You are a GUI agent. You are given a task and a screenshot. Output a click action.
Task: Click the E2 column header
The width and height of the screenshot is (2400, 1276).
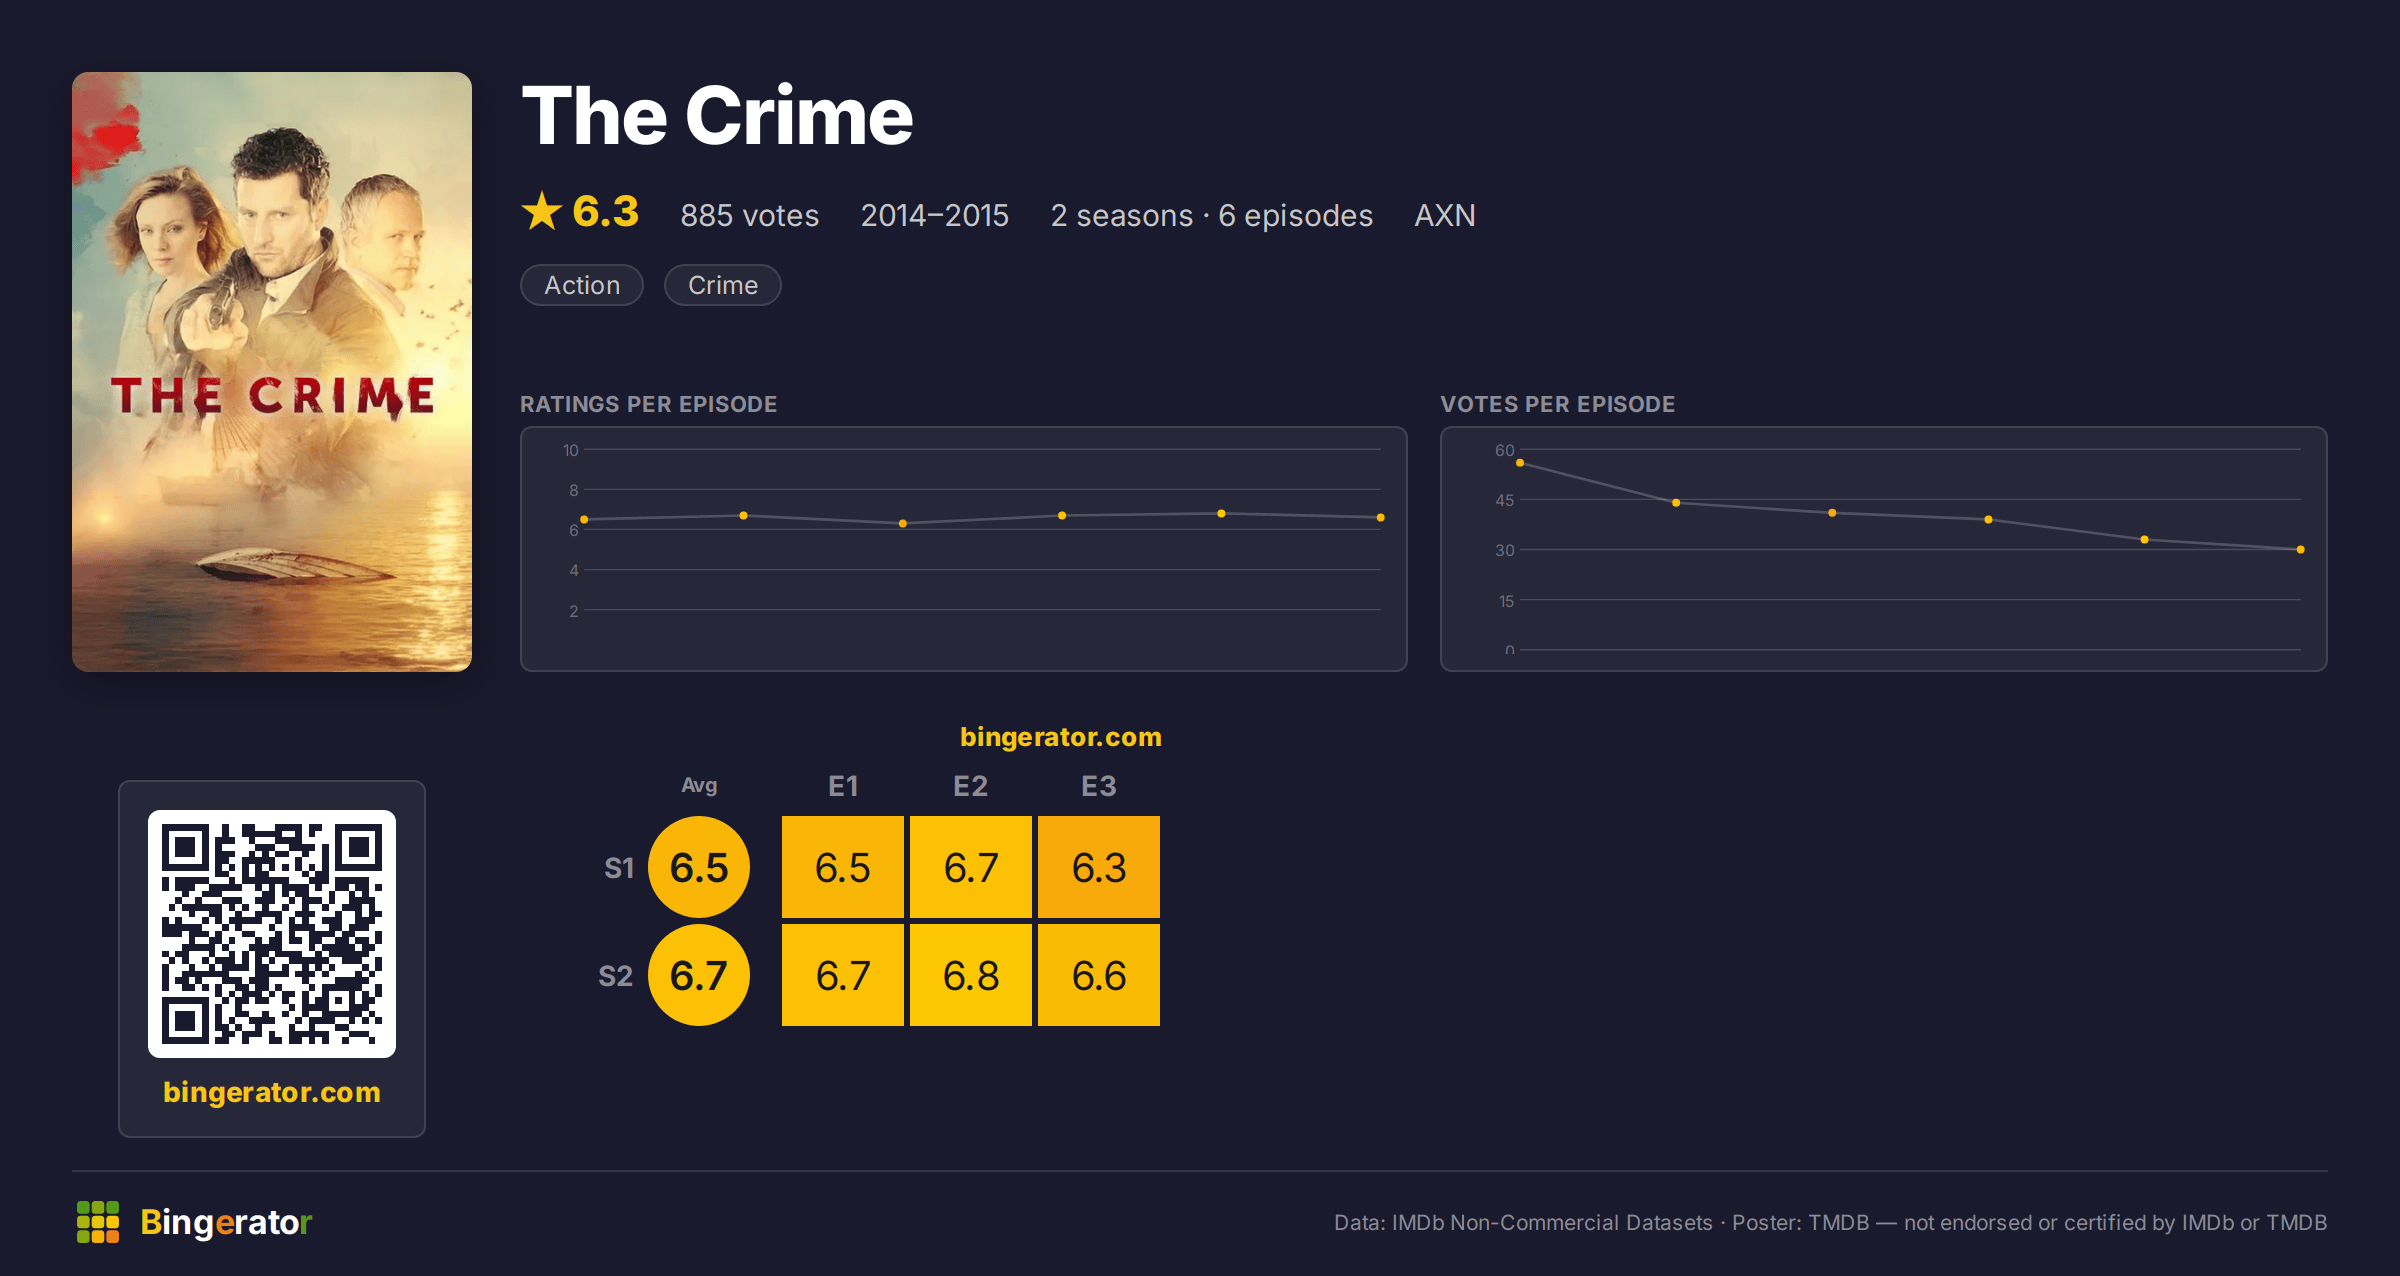[971, 786]
